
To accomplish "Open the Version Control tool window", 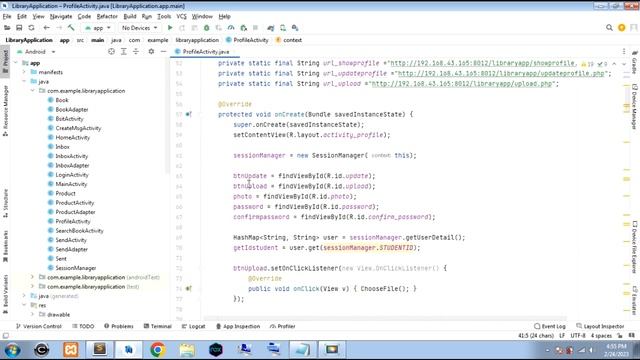I will point(38,326).
